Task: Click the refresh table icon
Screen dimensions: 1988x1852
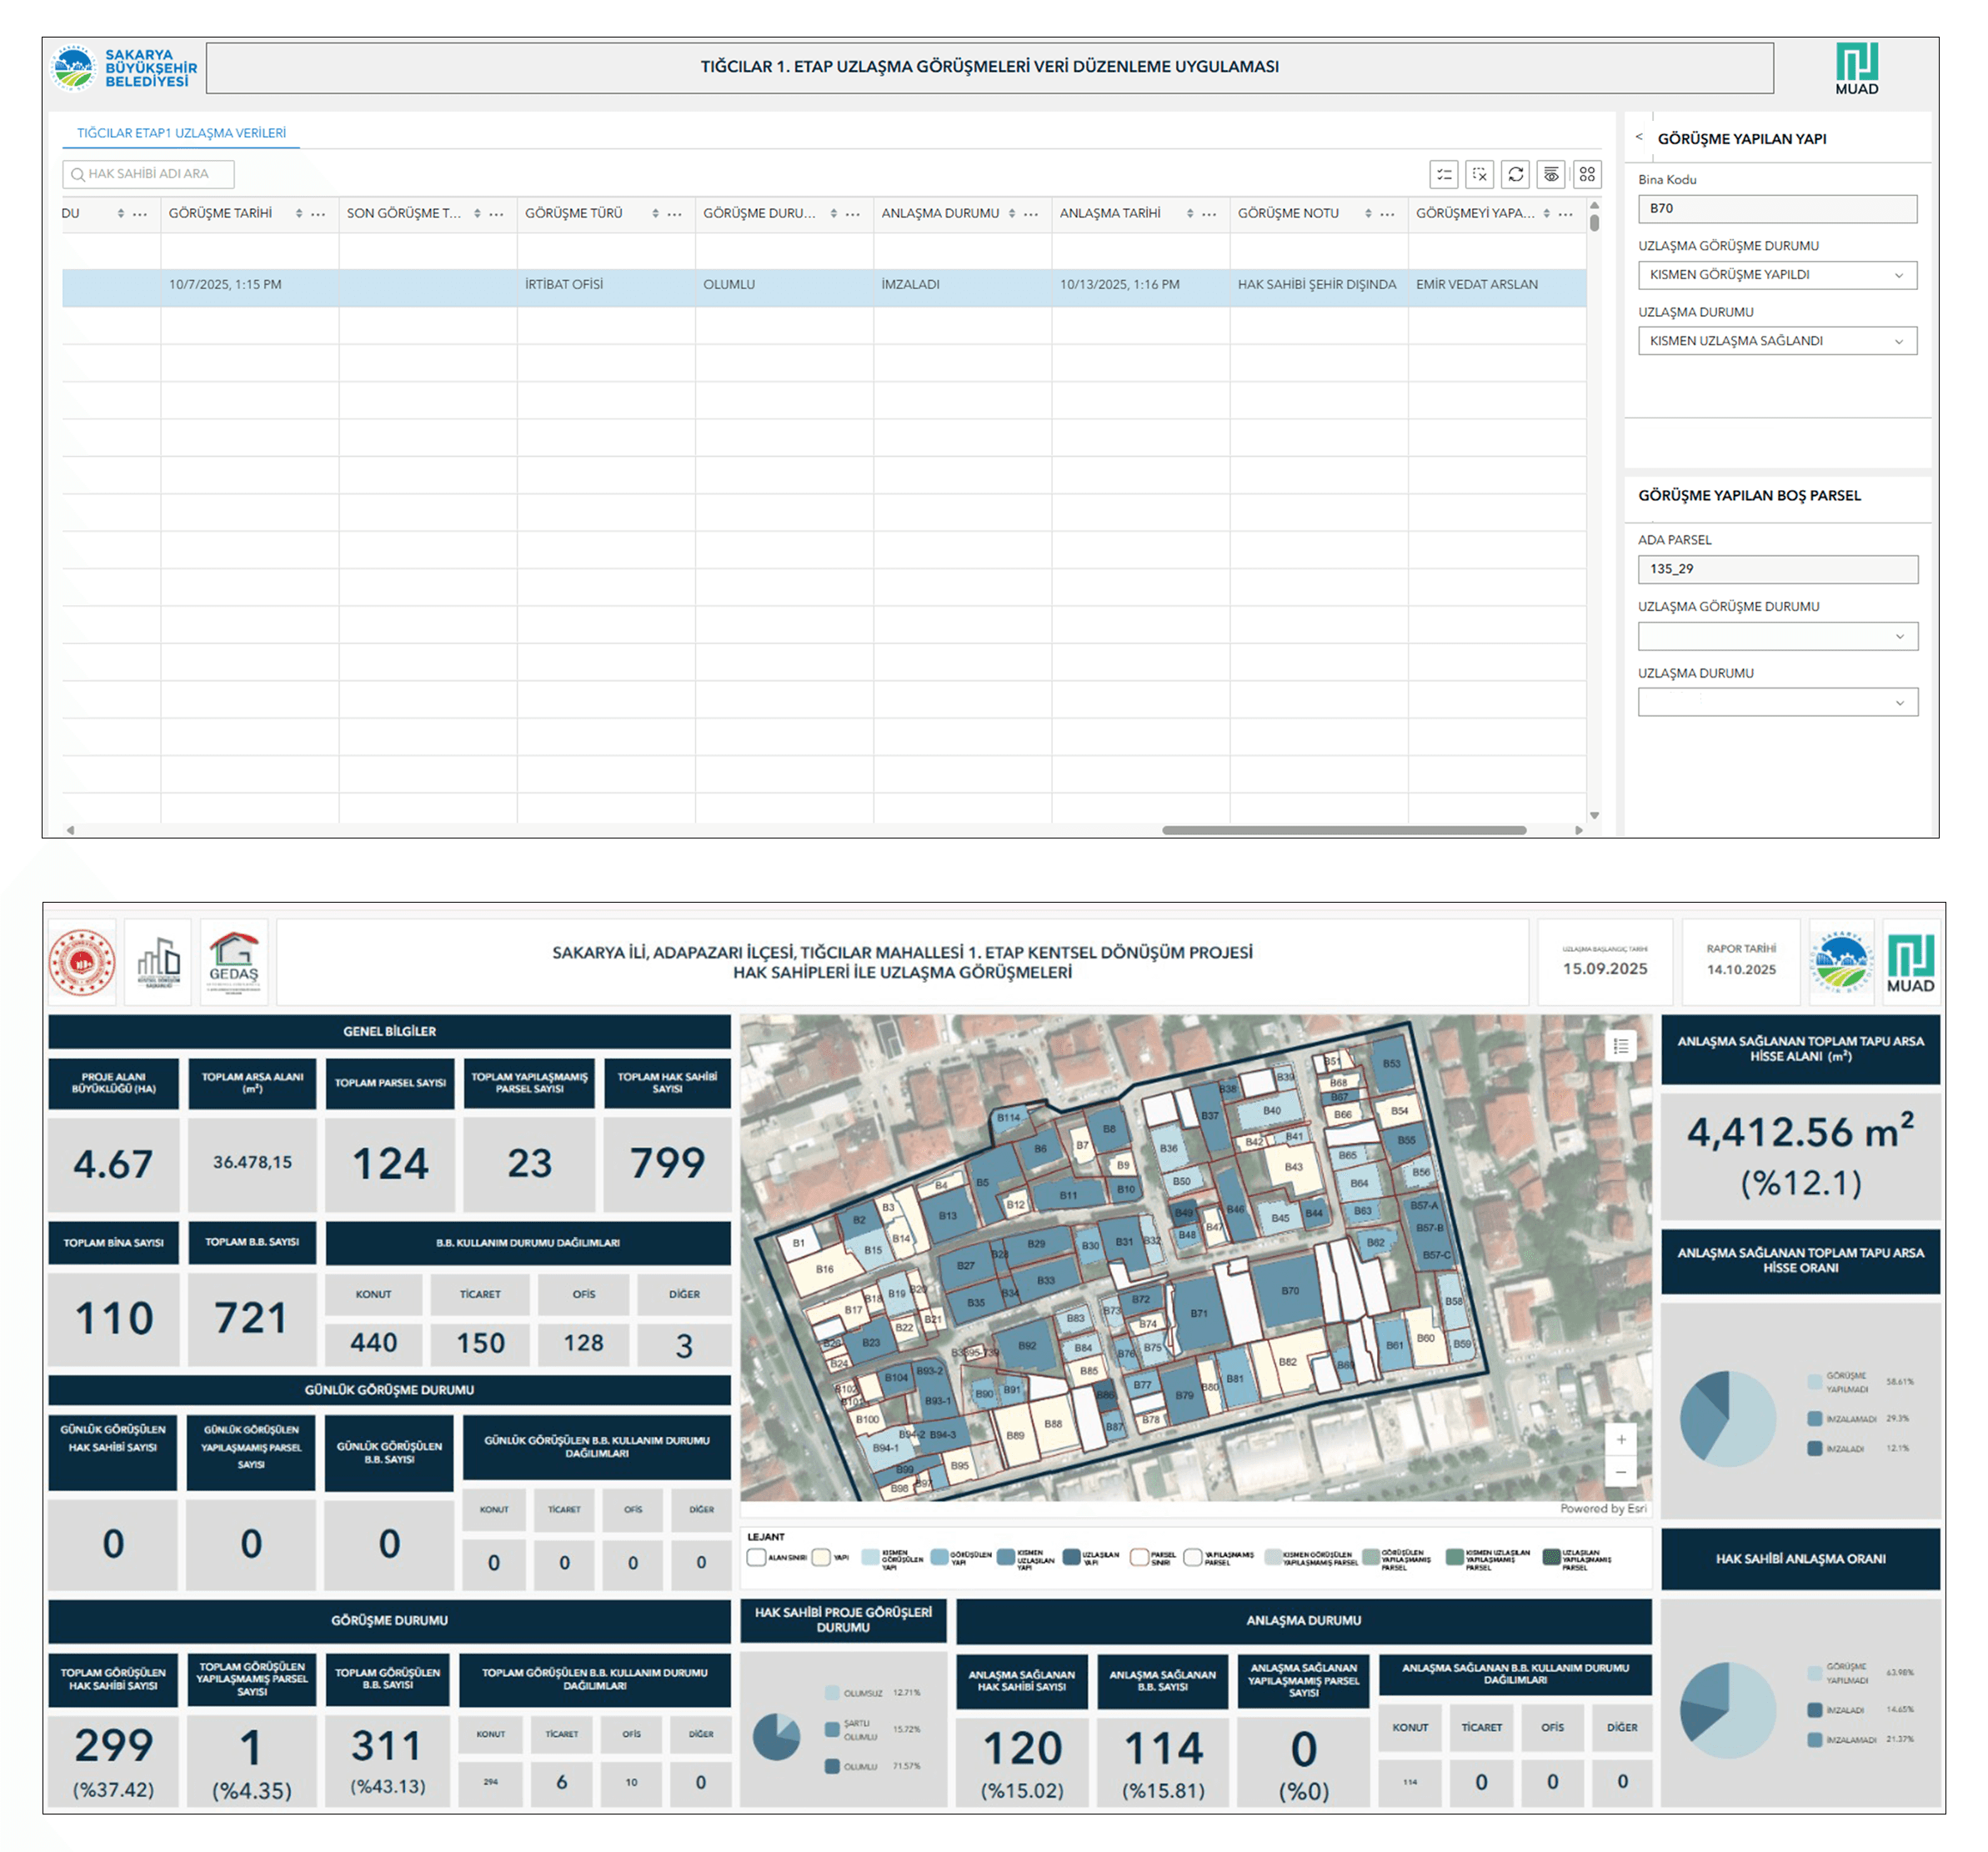Action: 1516,174
